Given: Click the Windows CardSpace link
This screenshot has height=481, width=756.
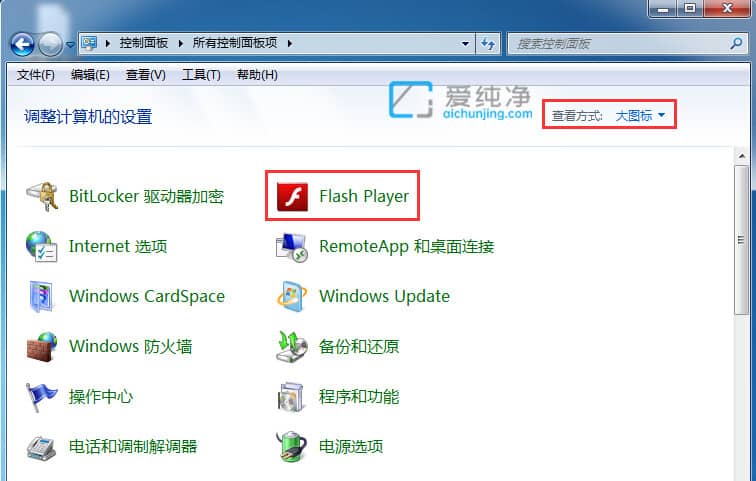Looking at the screenshot, I should pyautogui.click(x=147, y=296).
